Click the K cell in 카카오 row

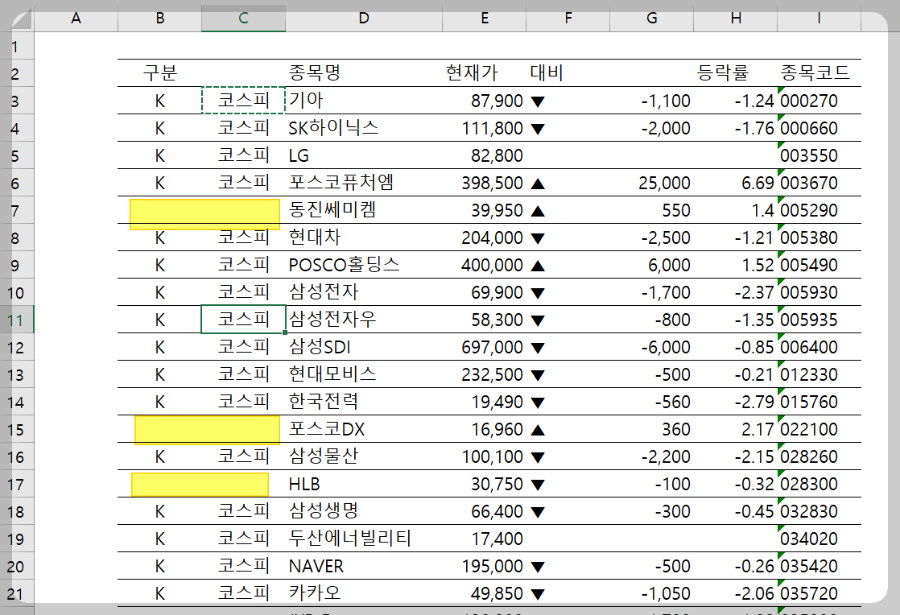160,594
